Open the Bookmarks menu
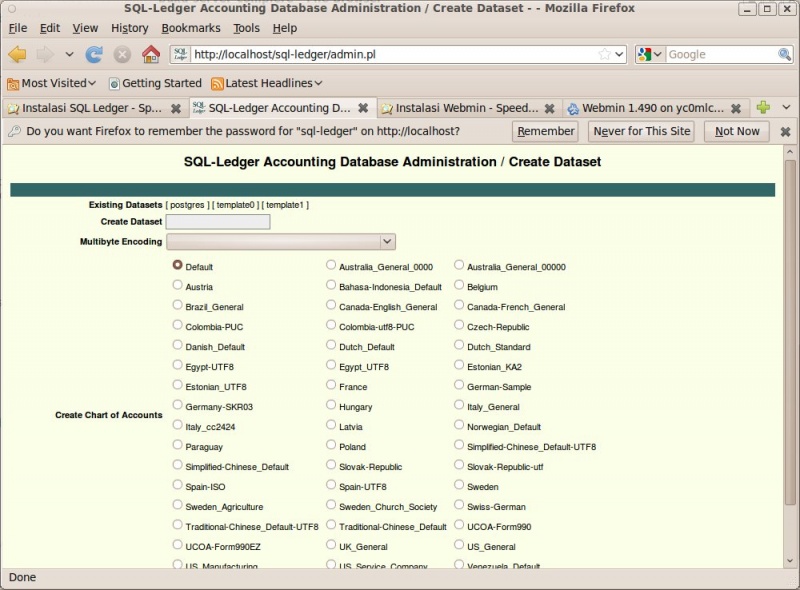This screenshot has width=800, height=590. tap(190, 28)
